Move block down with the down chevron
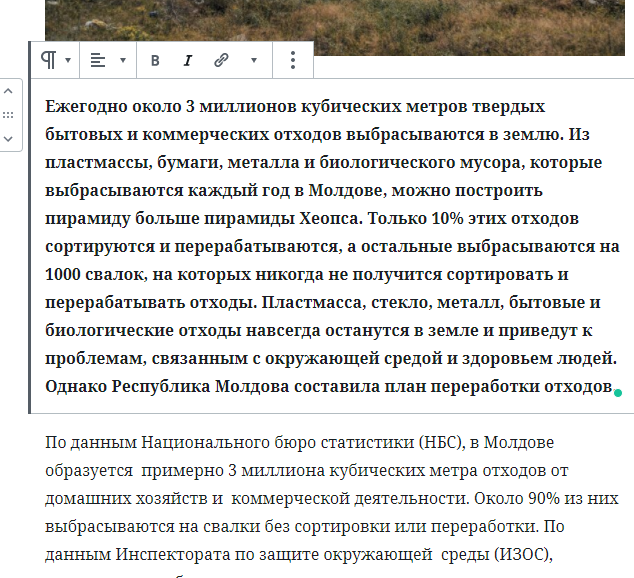The height and width of the screenshot is (578, 634). (8, 139)
